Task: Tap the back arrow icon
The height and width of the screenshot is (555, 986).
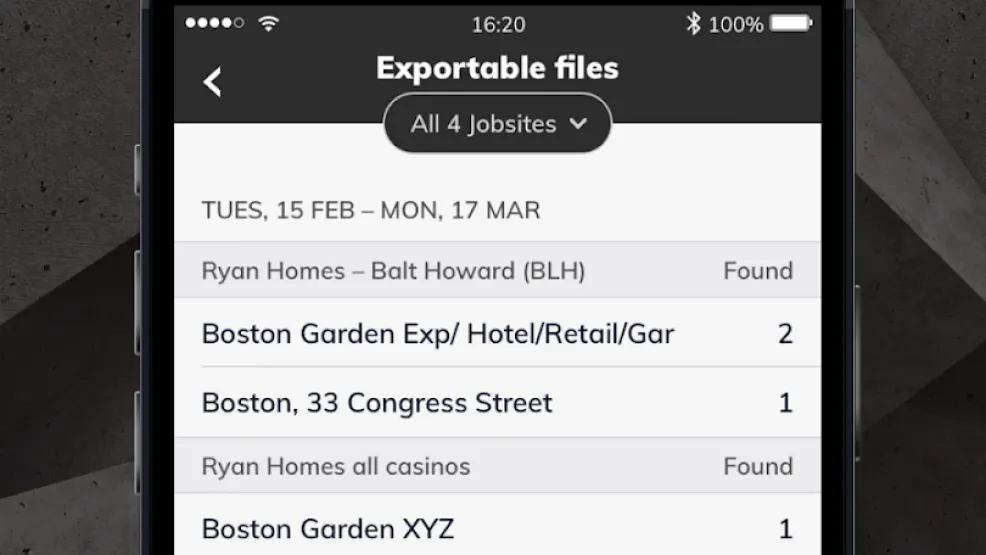Action: (213, 82)
